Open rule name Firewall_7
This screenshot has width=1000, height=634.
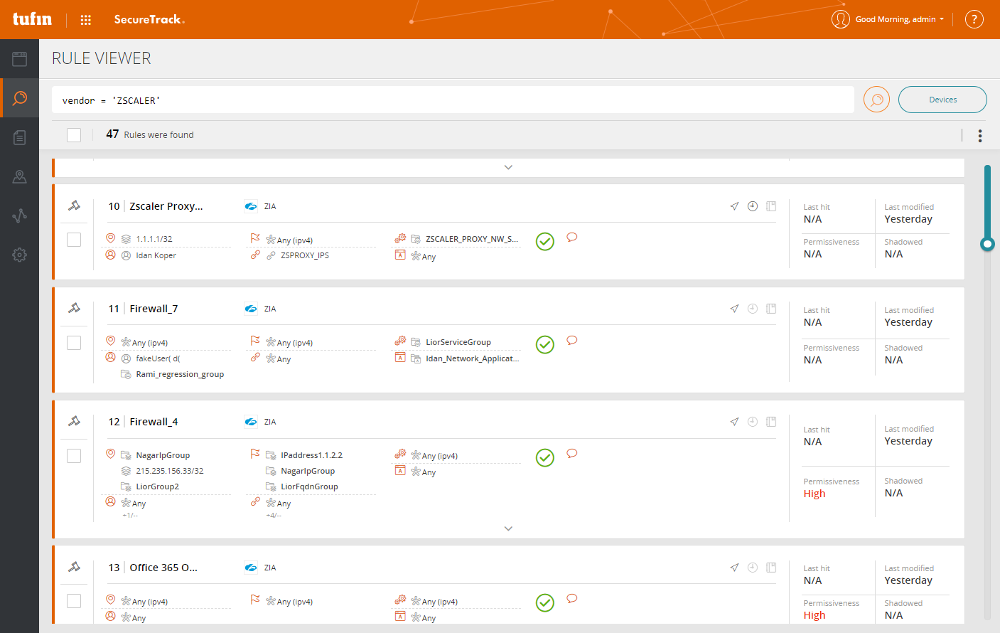click(154, 309)
